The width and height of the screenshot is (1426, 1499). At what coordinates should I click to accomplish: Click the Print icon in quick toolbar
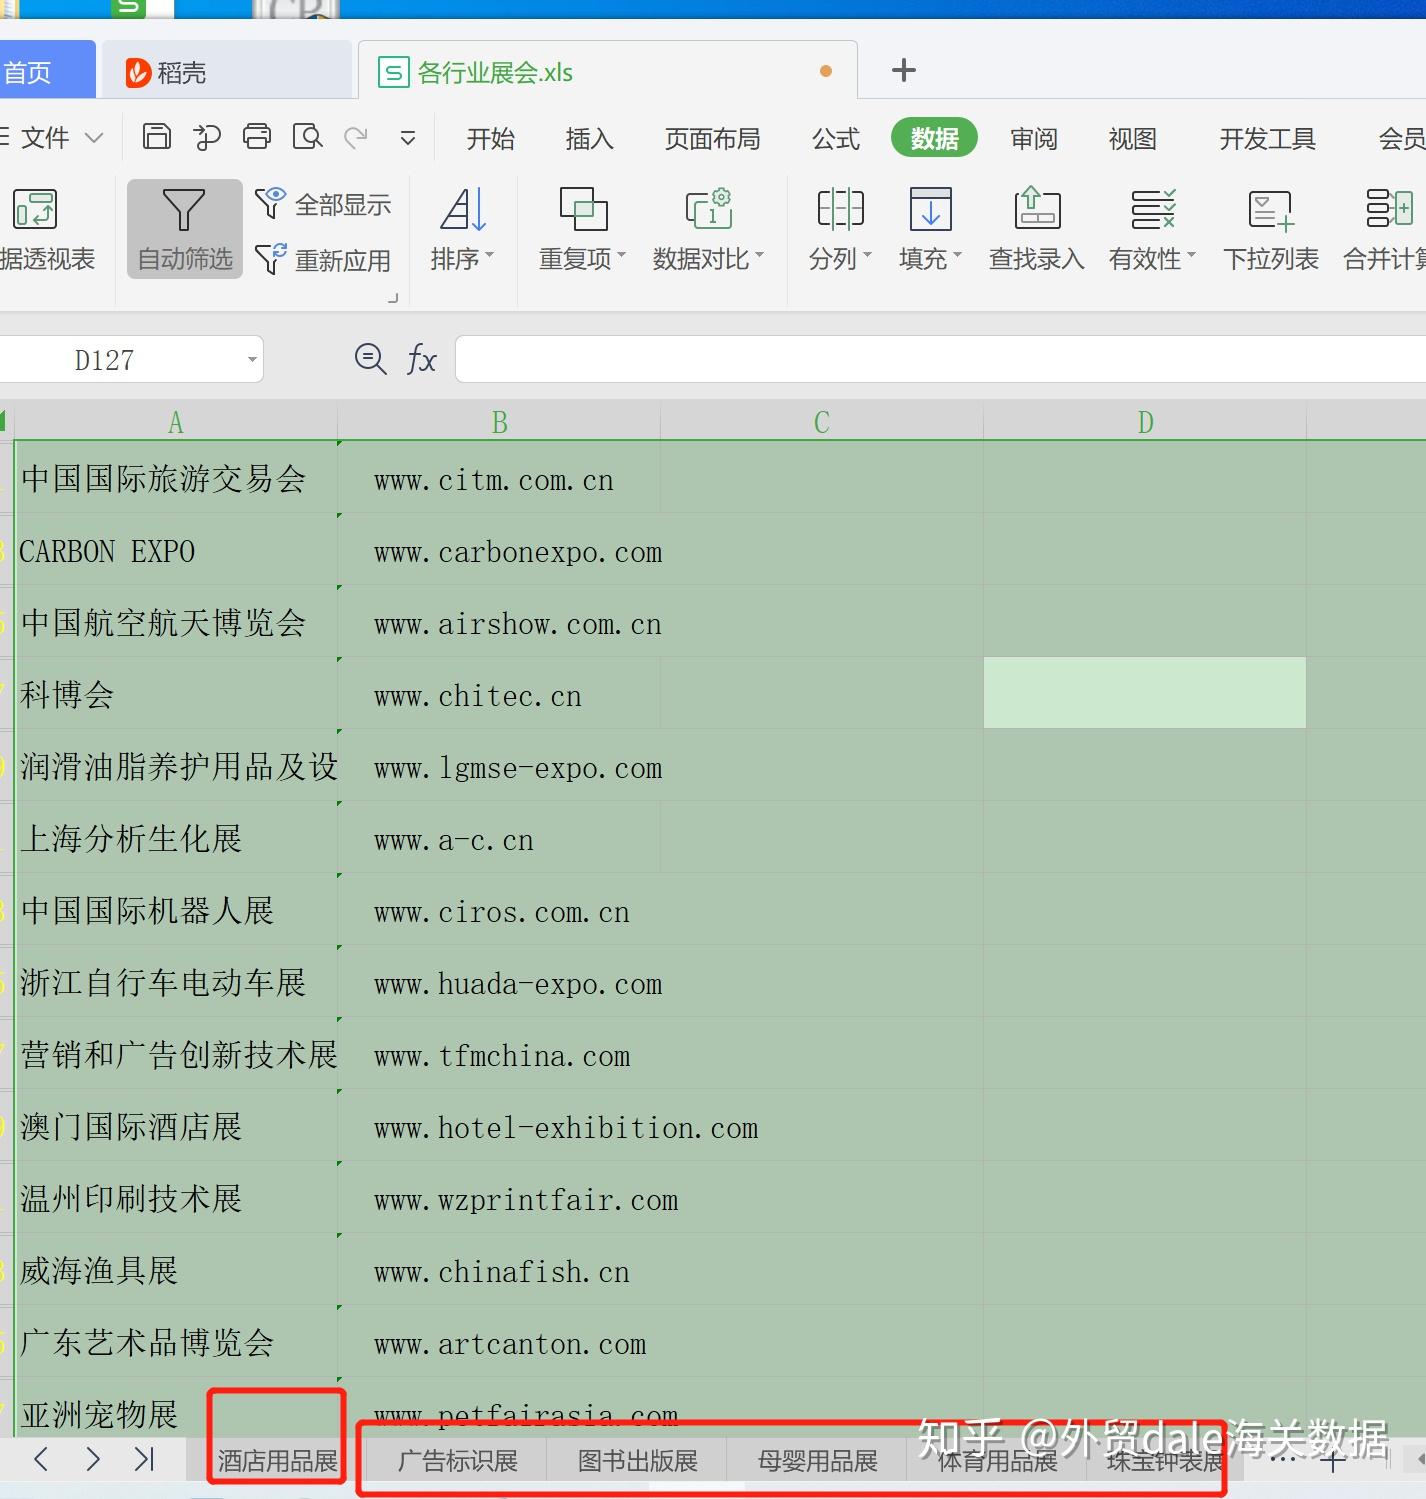click(x=257, y=136)
